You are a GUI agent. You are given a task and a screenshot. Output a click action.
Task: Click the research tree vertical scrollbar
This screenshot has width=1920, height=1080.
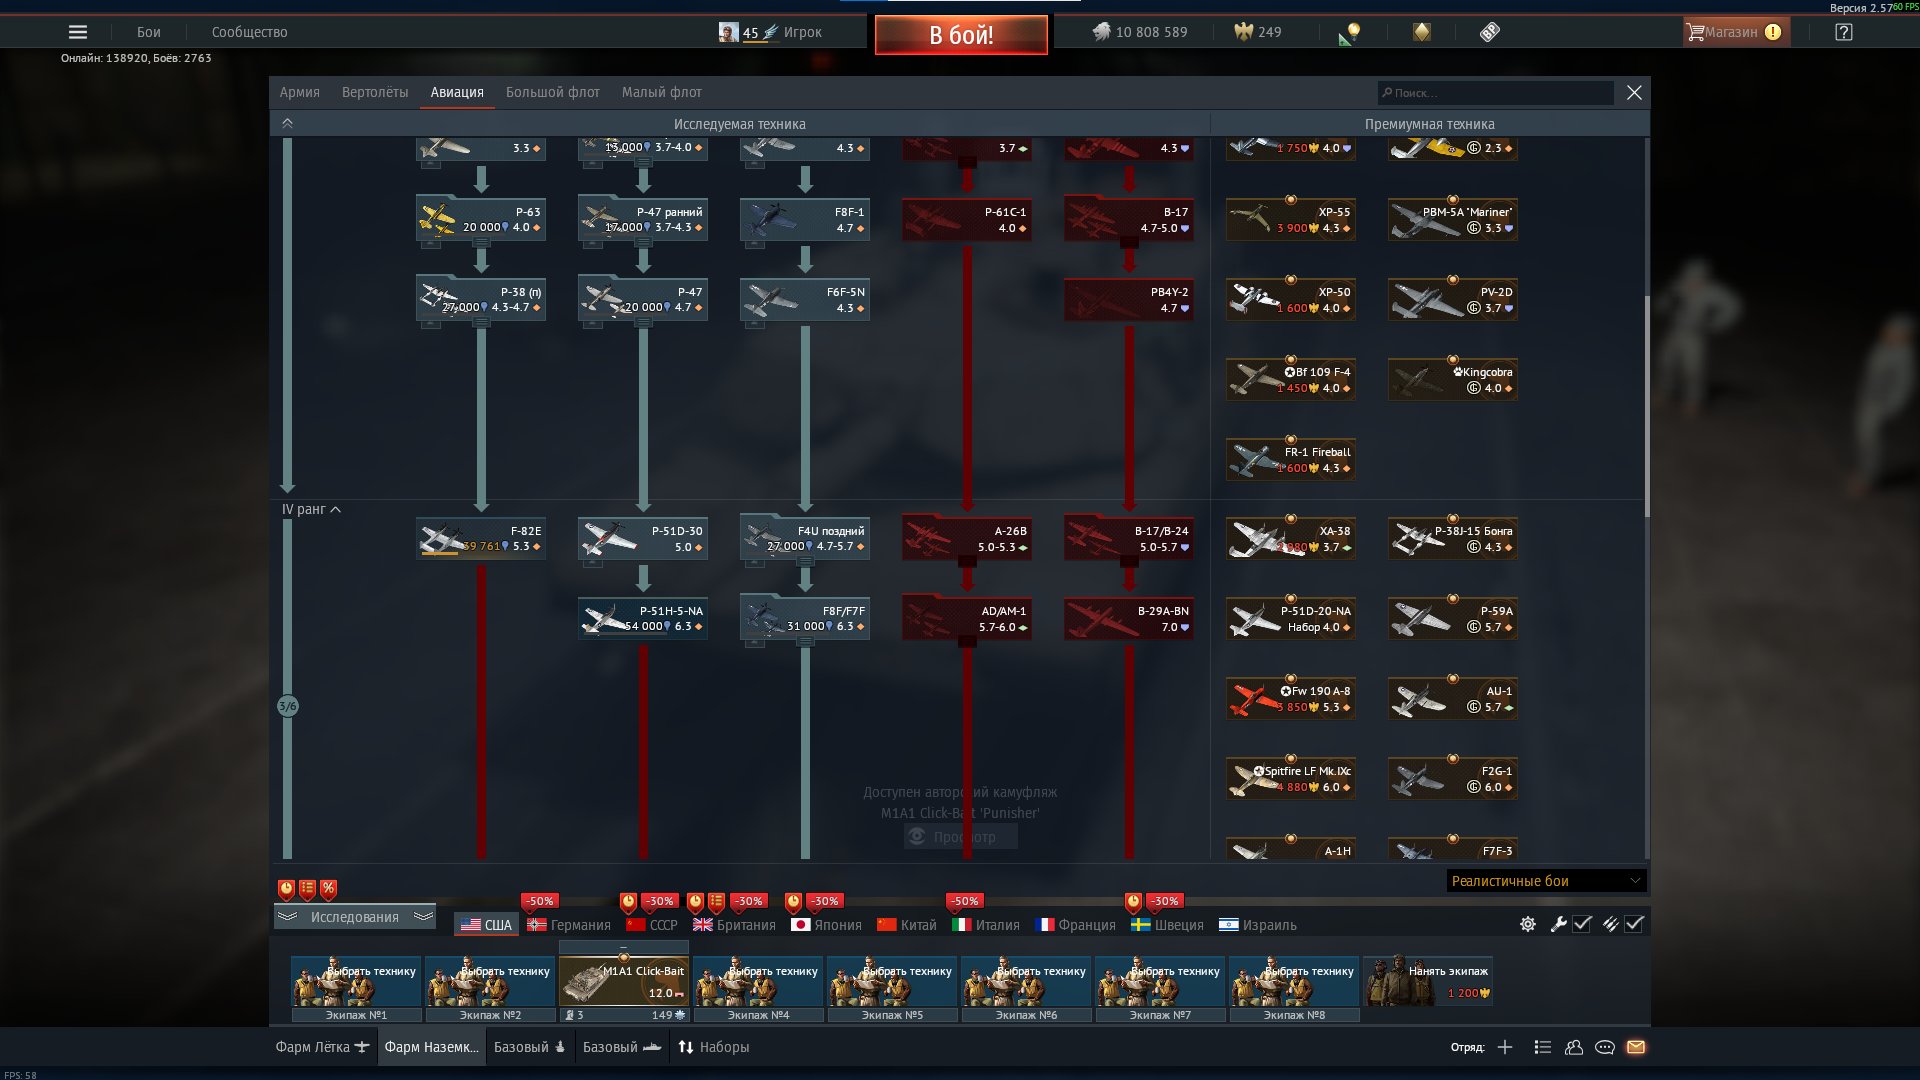tap(1646, 405)
